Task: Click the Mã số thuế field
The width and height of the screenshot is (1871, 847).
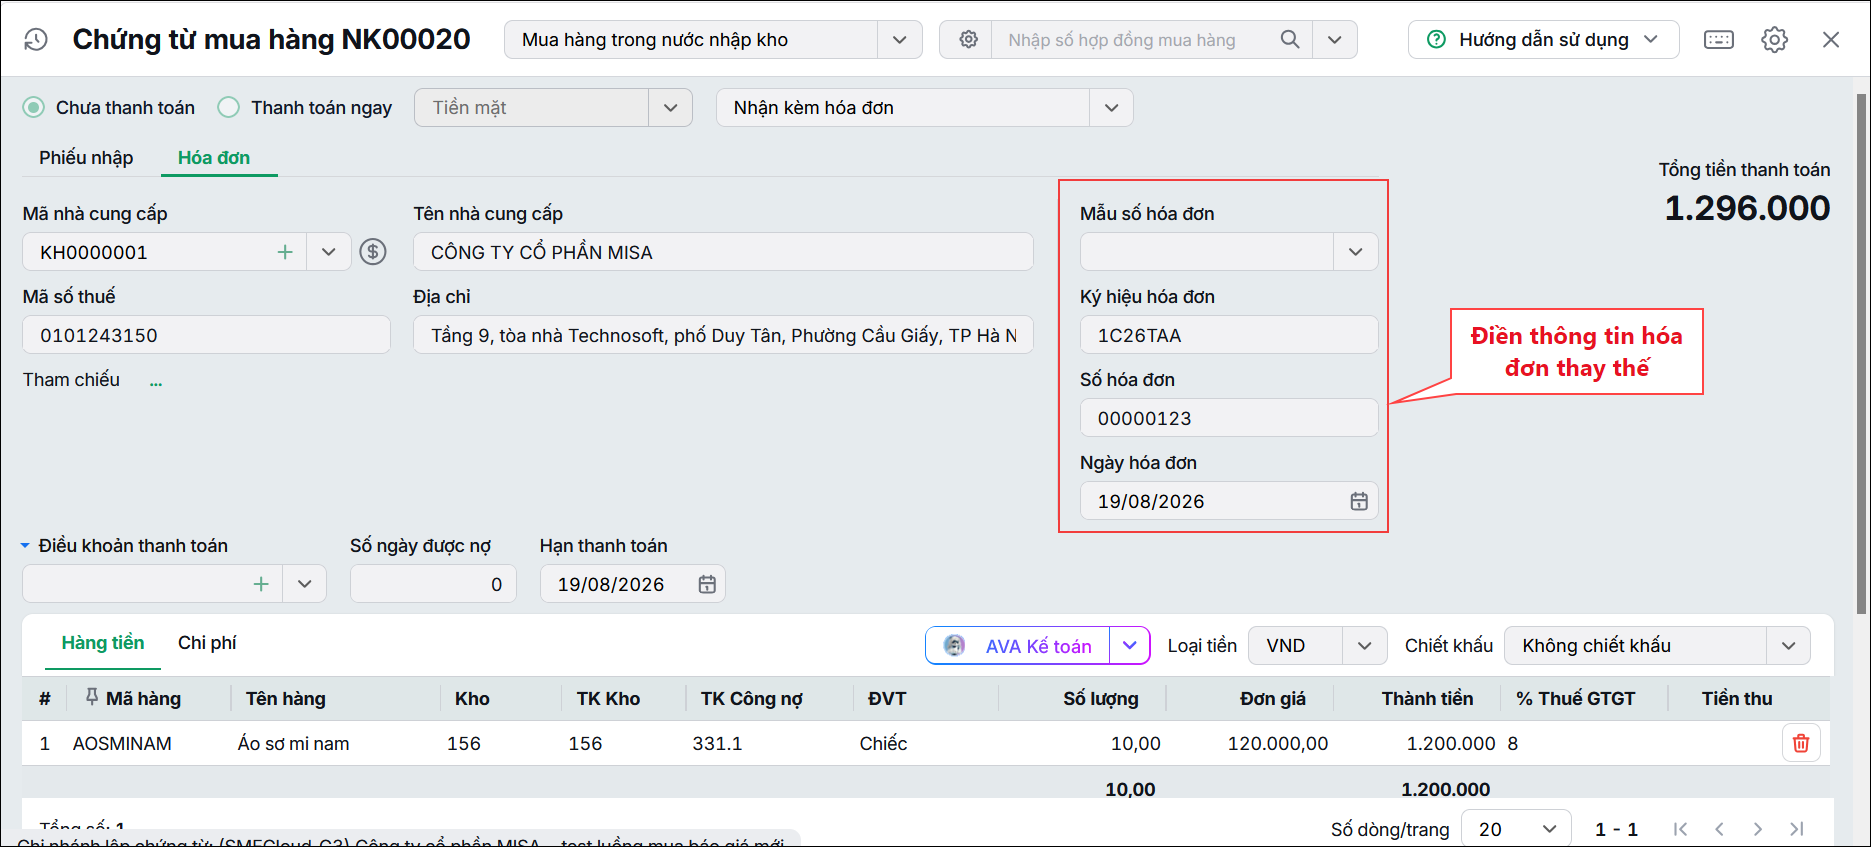Action: click(206, 335)
